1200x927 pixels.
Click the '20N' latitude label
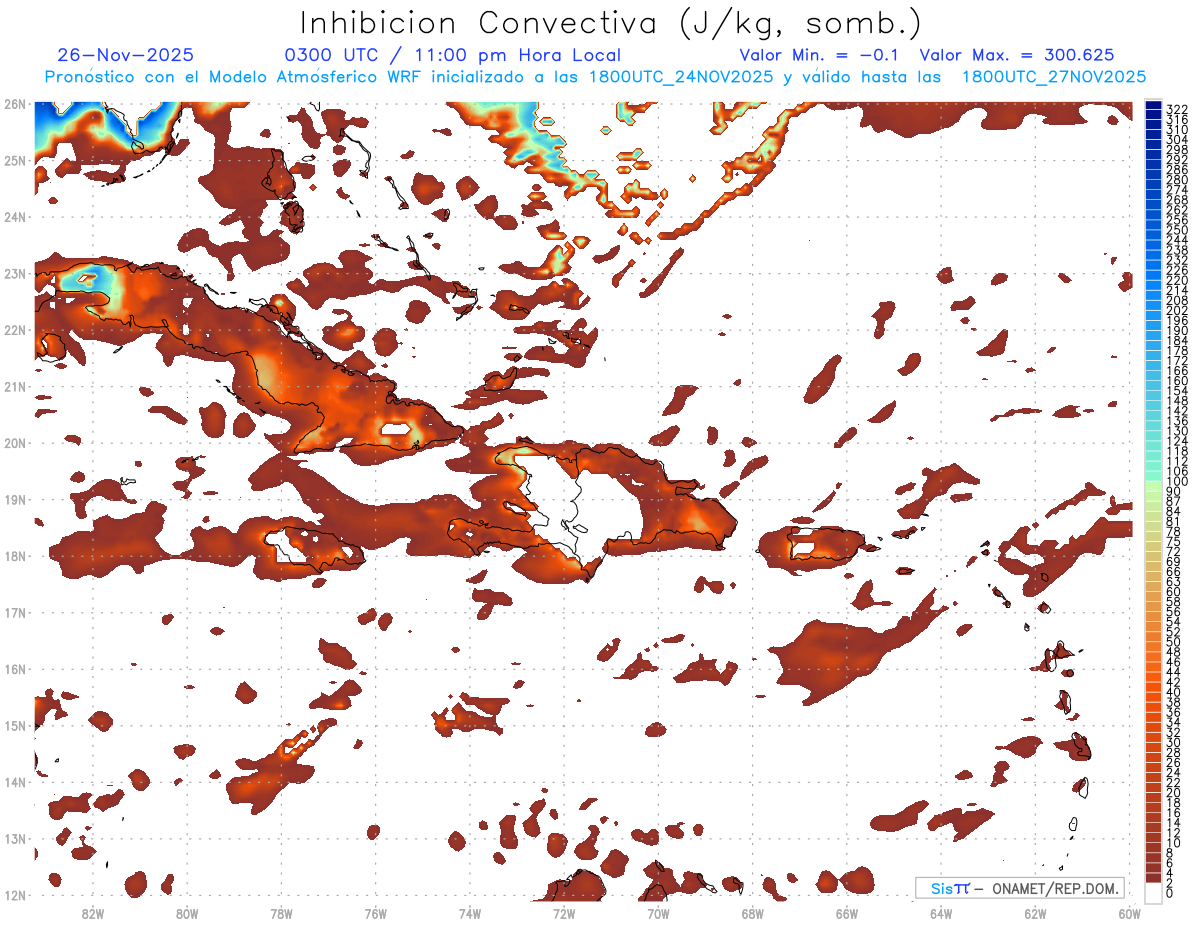tap(14, 443)
